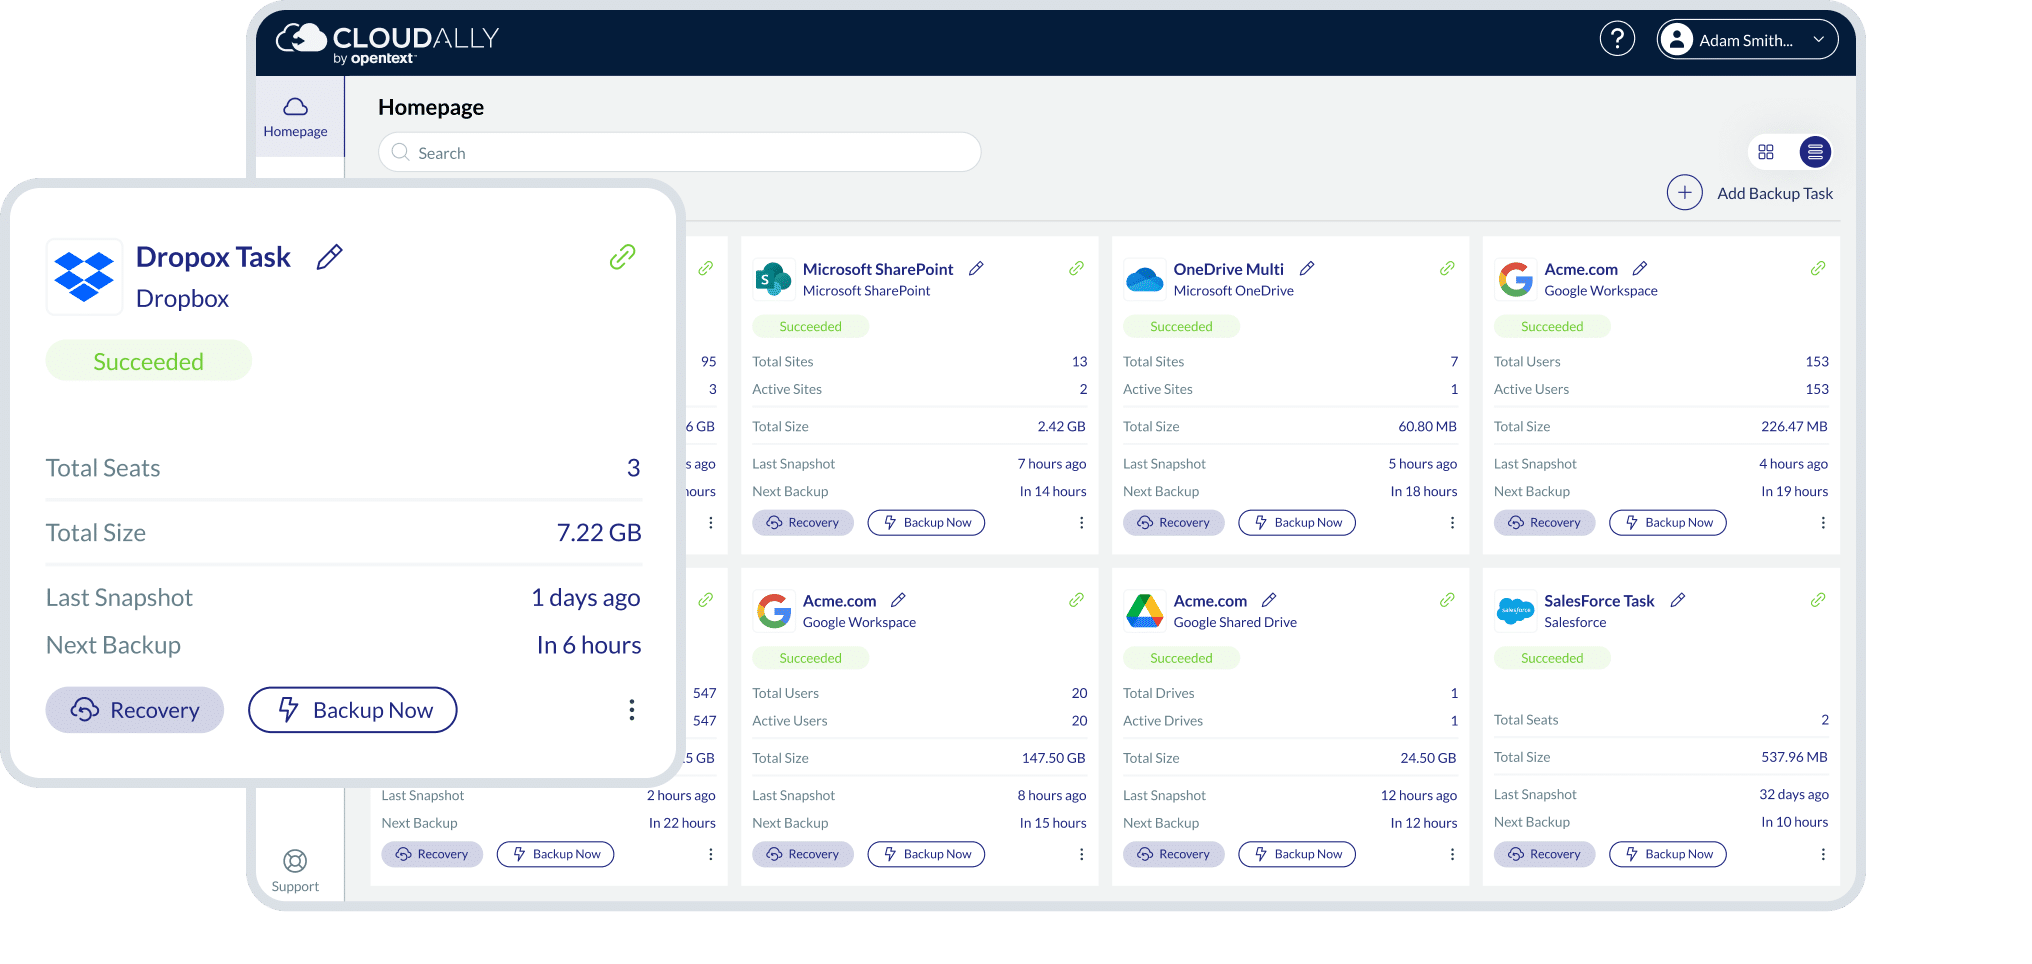Viewport: 2032px width, 964px height.
Task: Edit the Dropox Task name pencil icon
Action: click(x=329, y=257)
